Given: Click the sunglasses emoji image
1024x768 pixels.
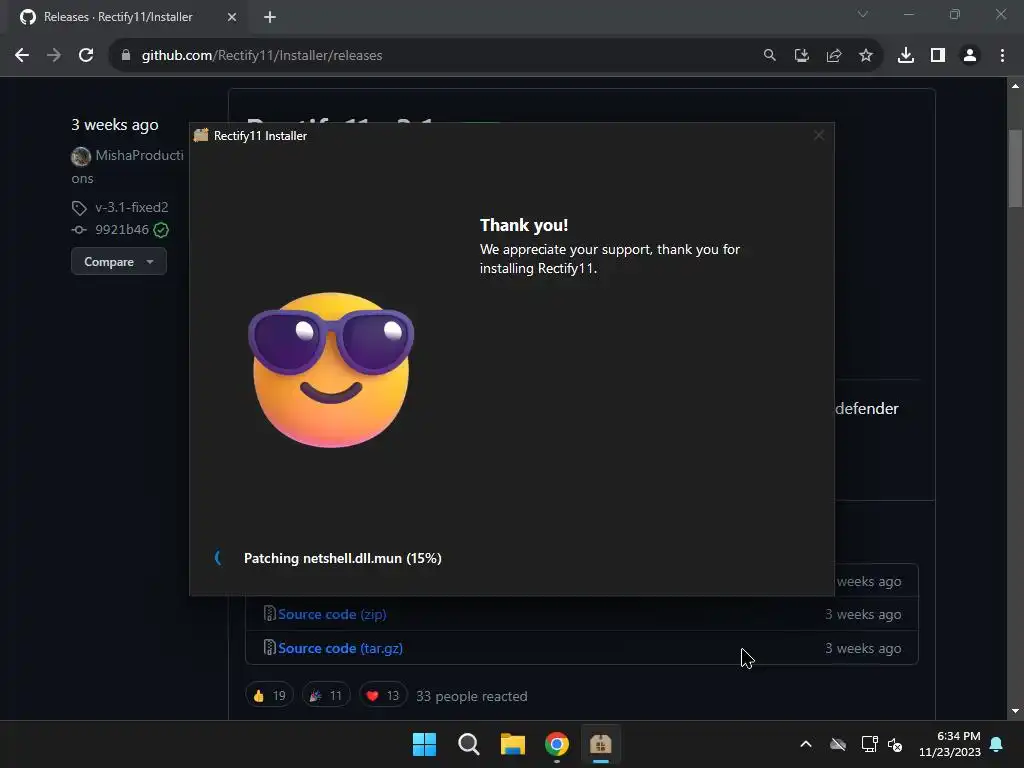Looking at the screenshot, I should click(331, 370).
